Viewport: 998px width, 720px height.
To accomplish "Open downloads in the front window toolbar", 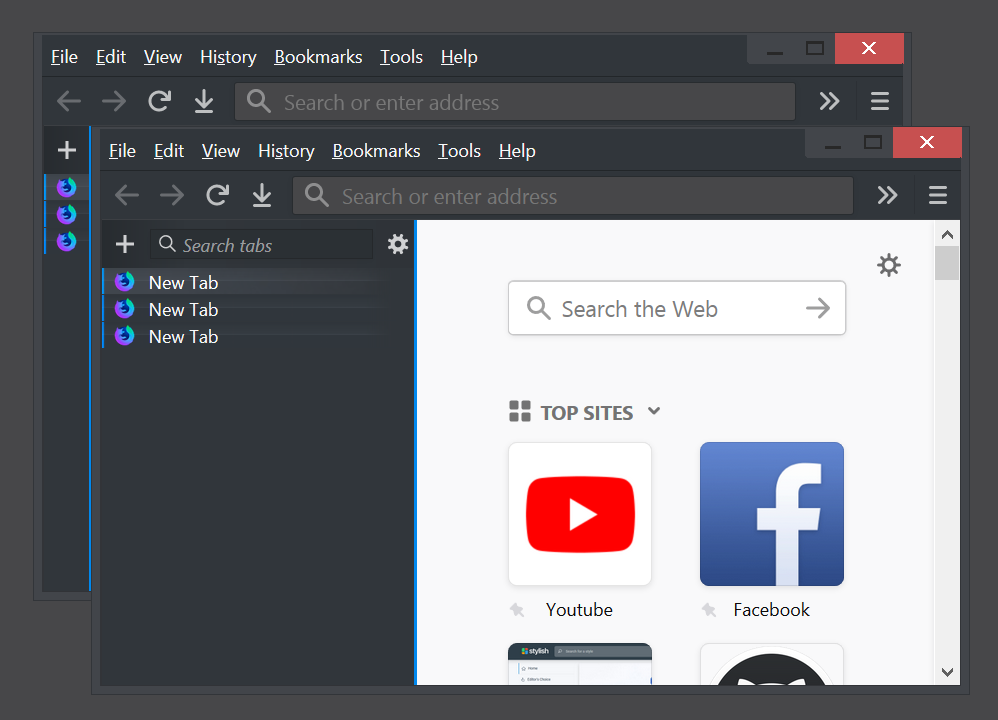I will pyautogui.click(x=262, y=195).
